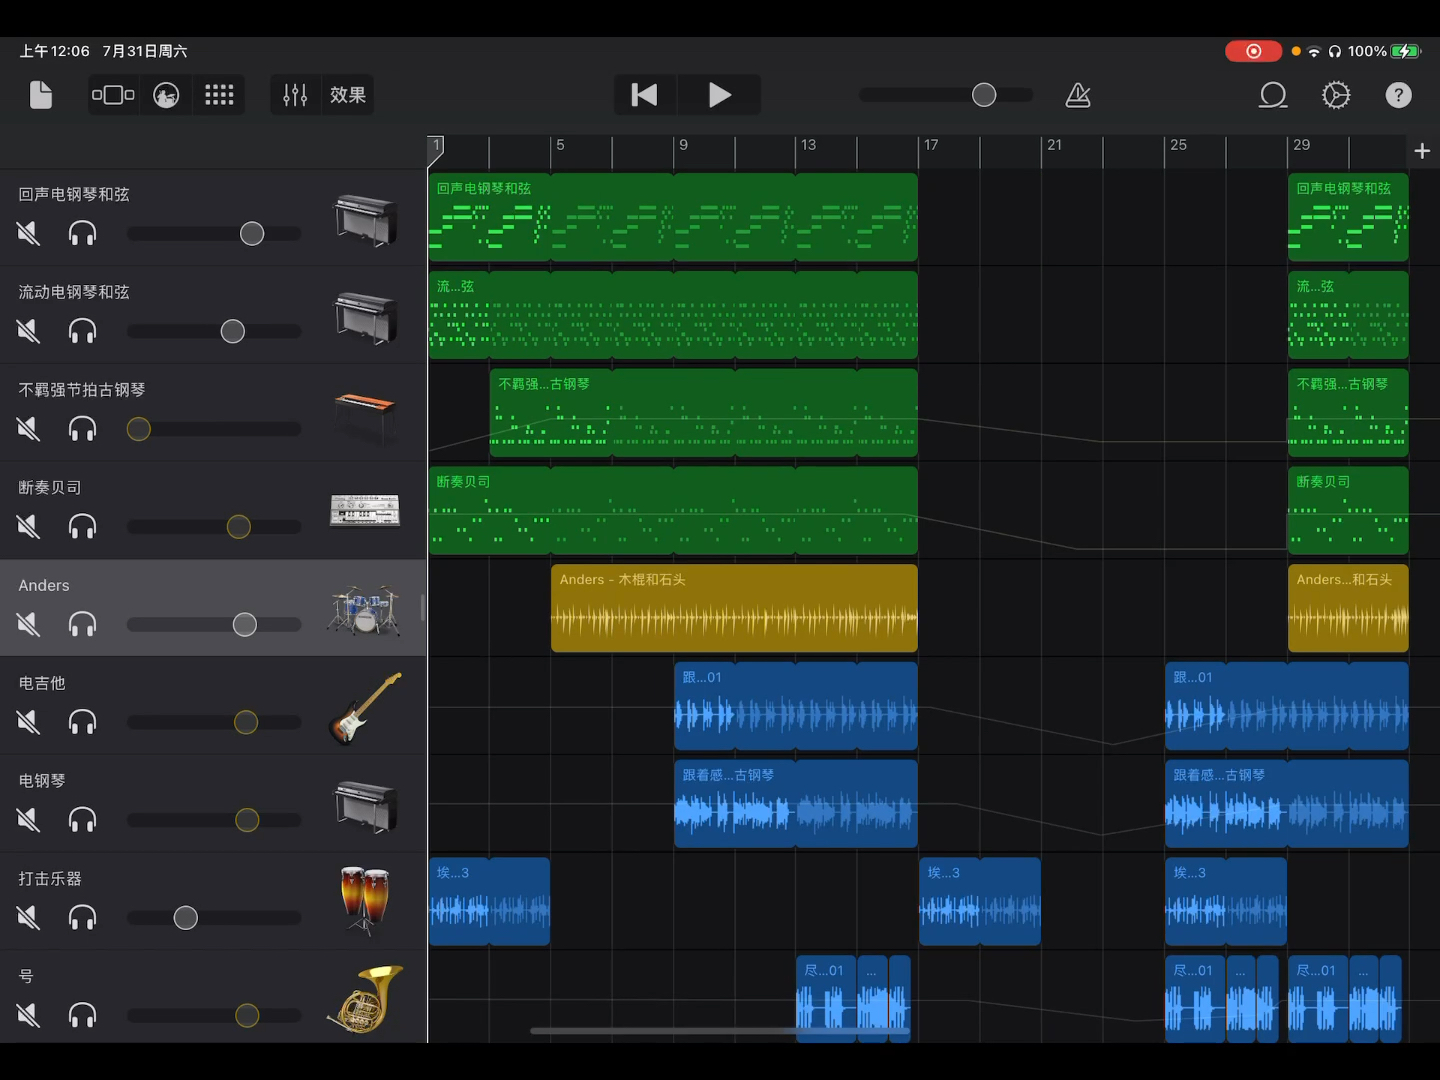Open track controls mixer icon
1440x1080 pixels.
coord(295,95)
